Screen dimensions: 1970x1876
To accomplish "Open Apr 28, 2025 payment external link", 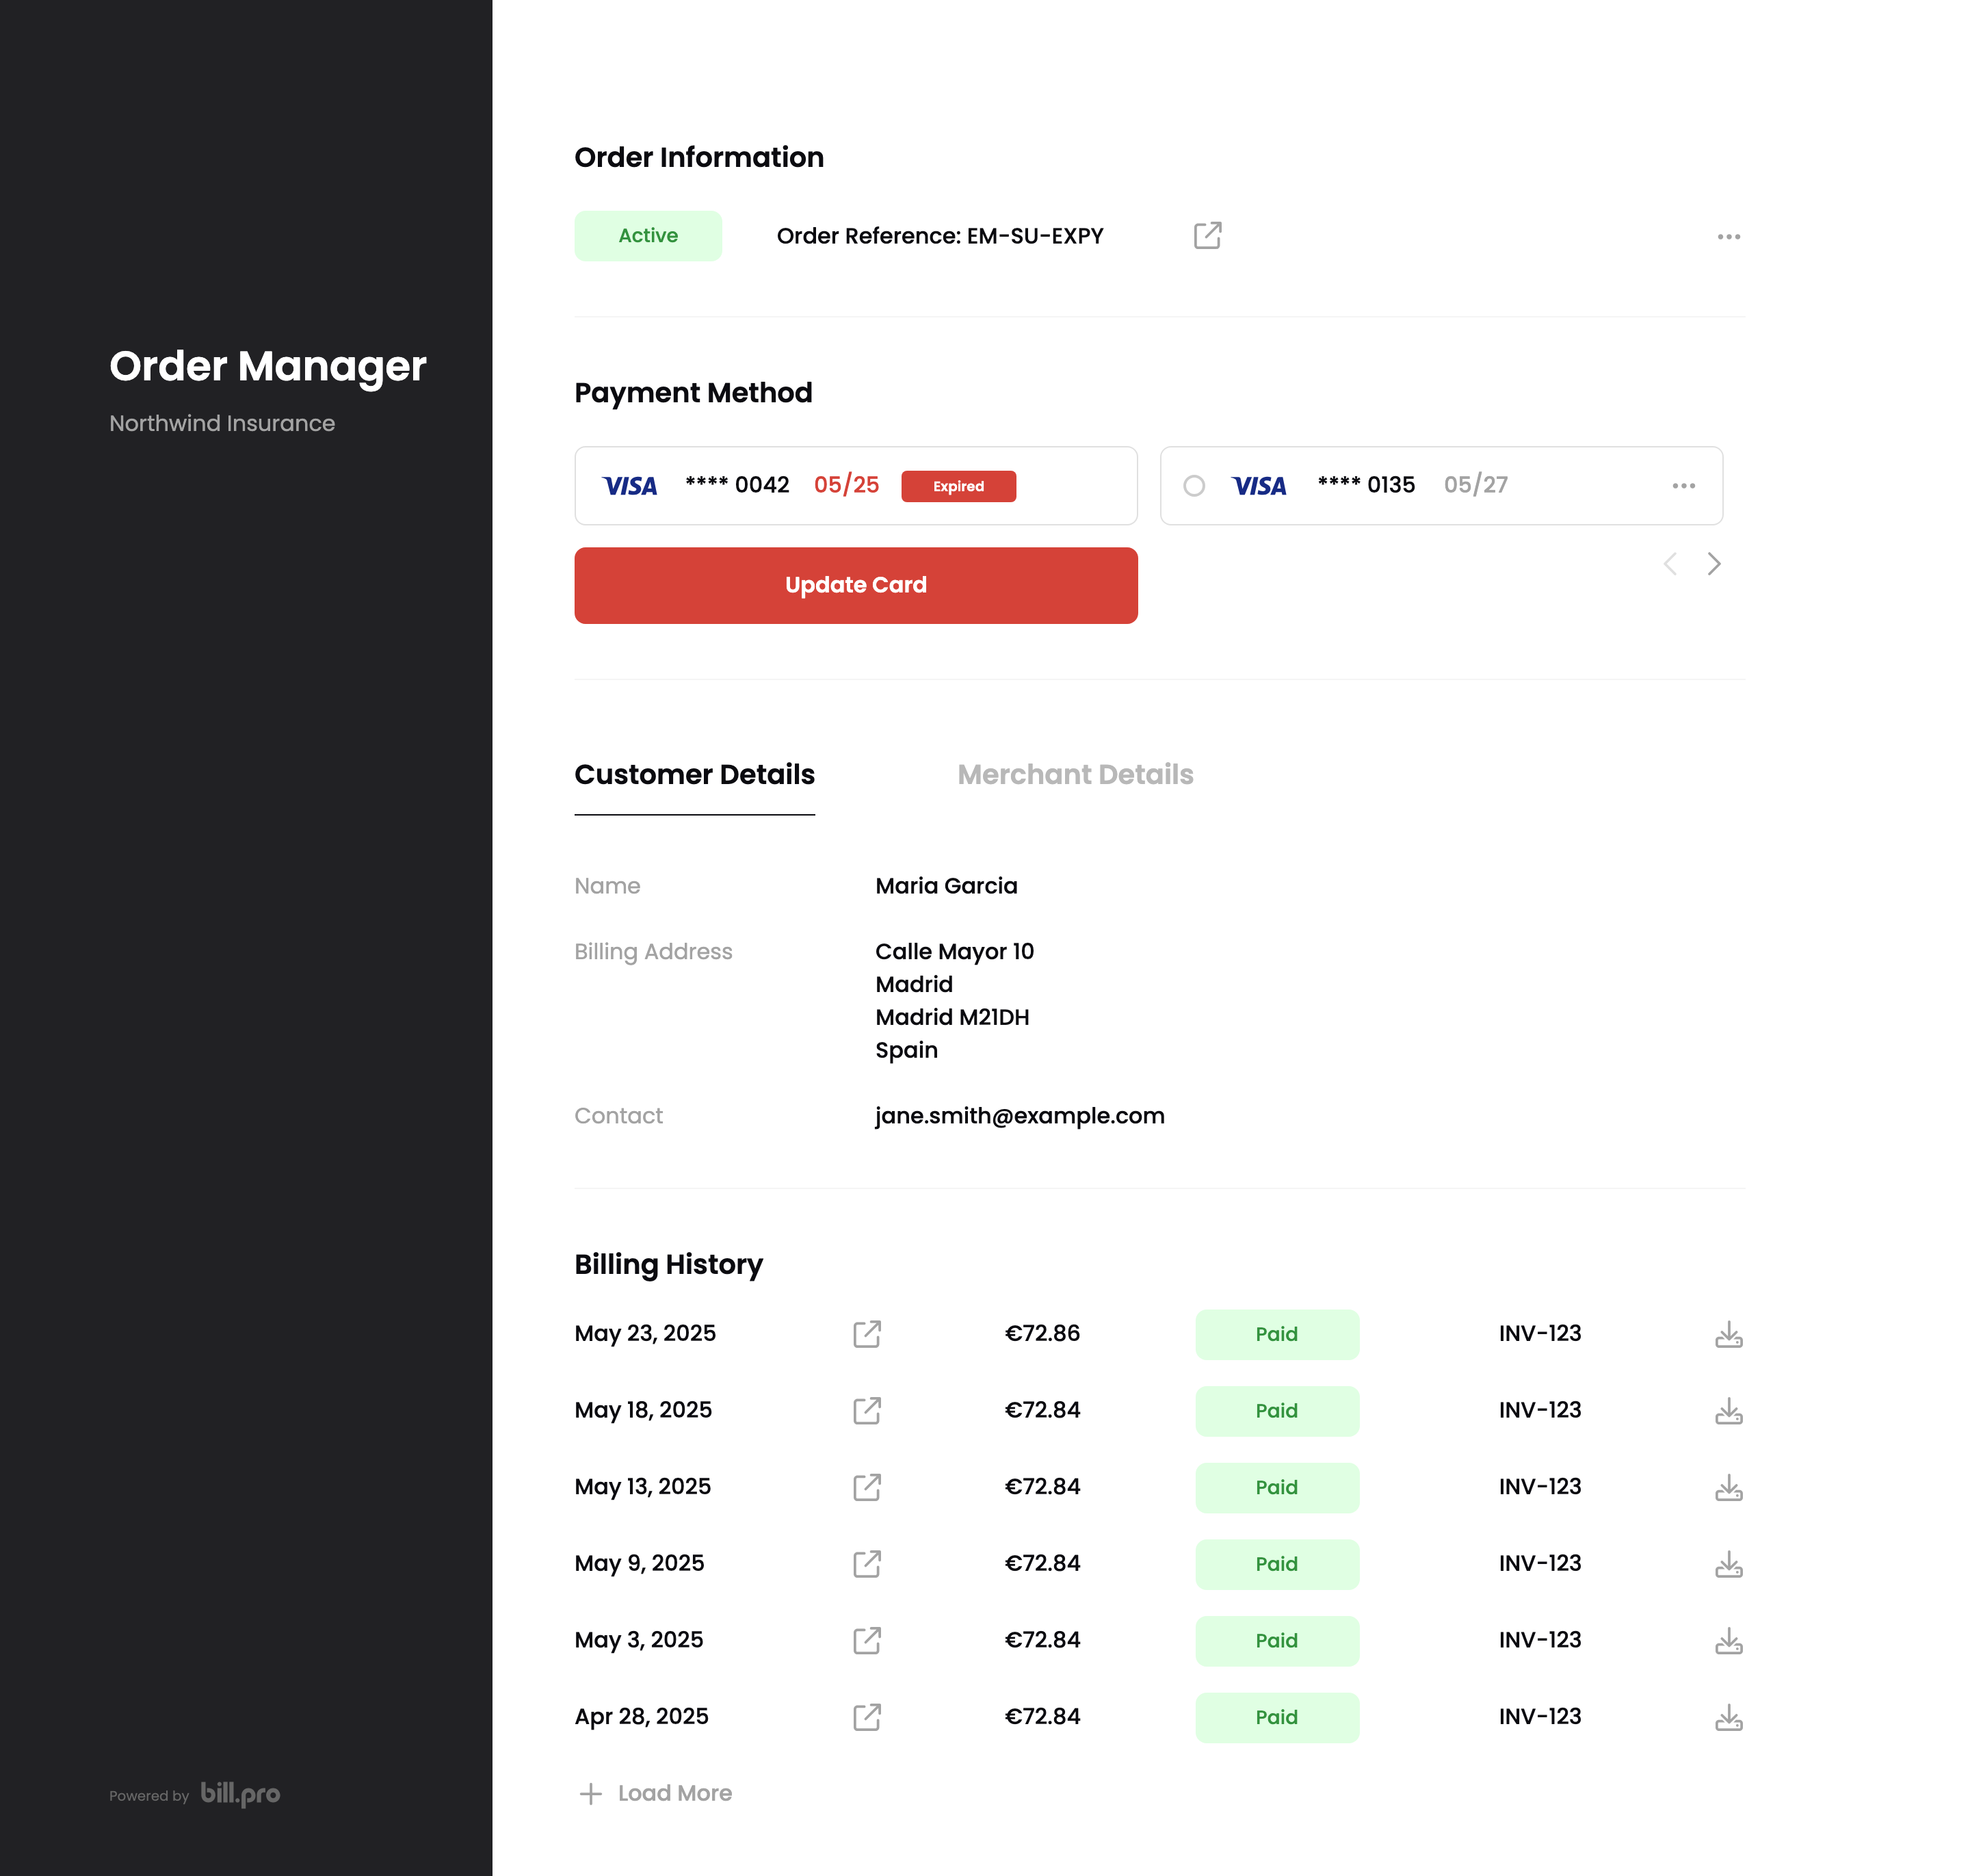I will pyautogui.click(x=866, y=1717).
